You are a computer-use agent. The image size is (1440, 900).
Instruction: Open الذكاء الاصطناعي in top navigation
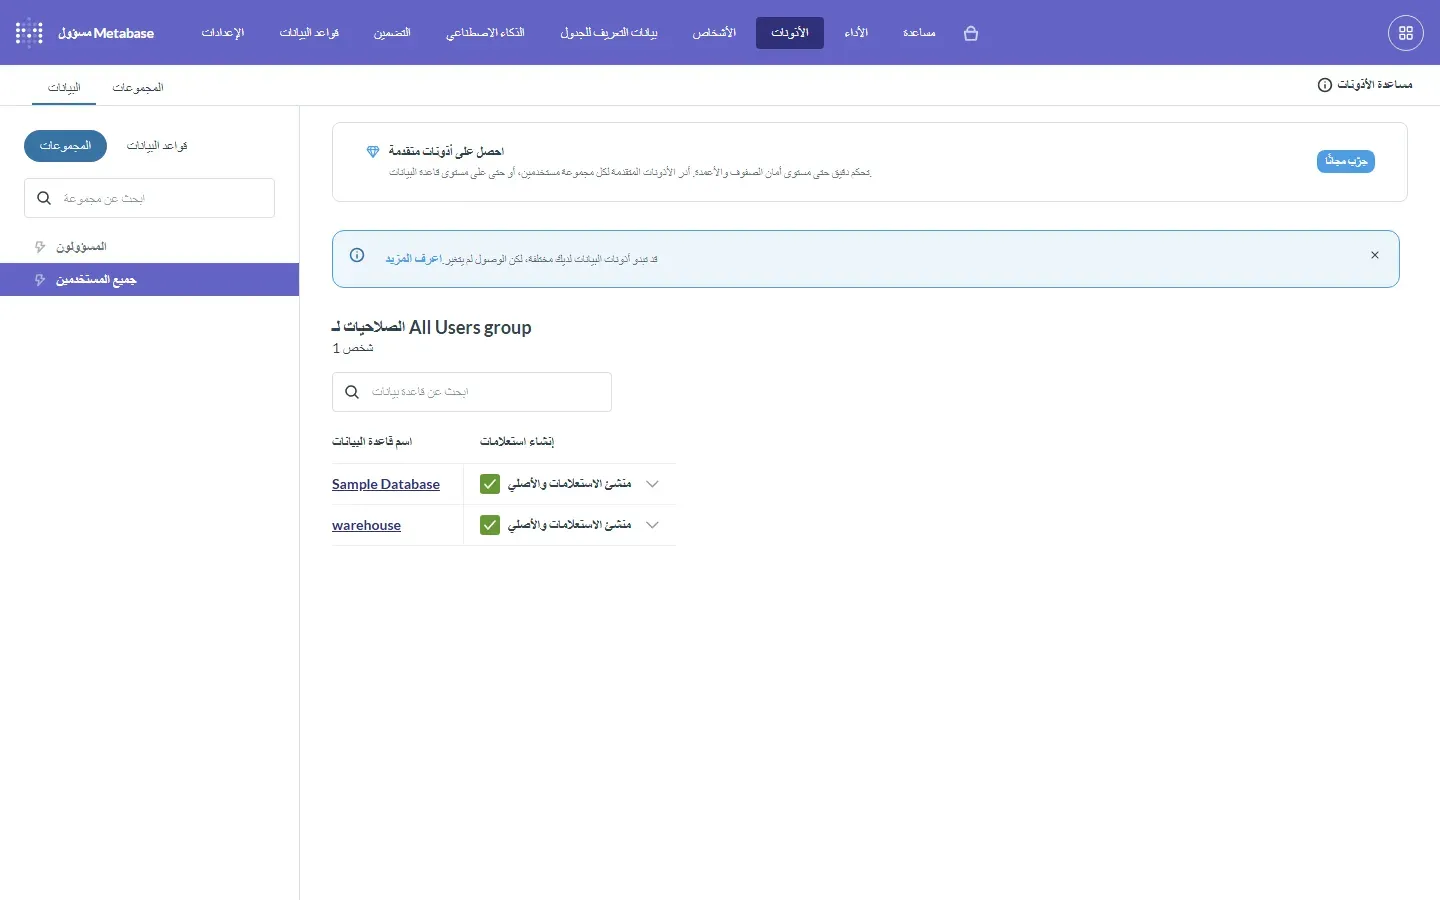(x=485, y=33)
